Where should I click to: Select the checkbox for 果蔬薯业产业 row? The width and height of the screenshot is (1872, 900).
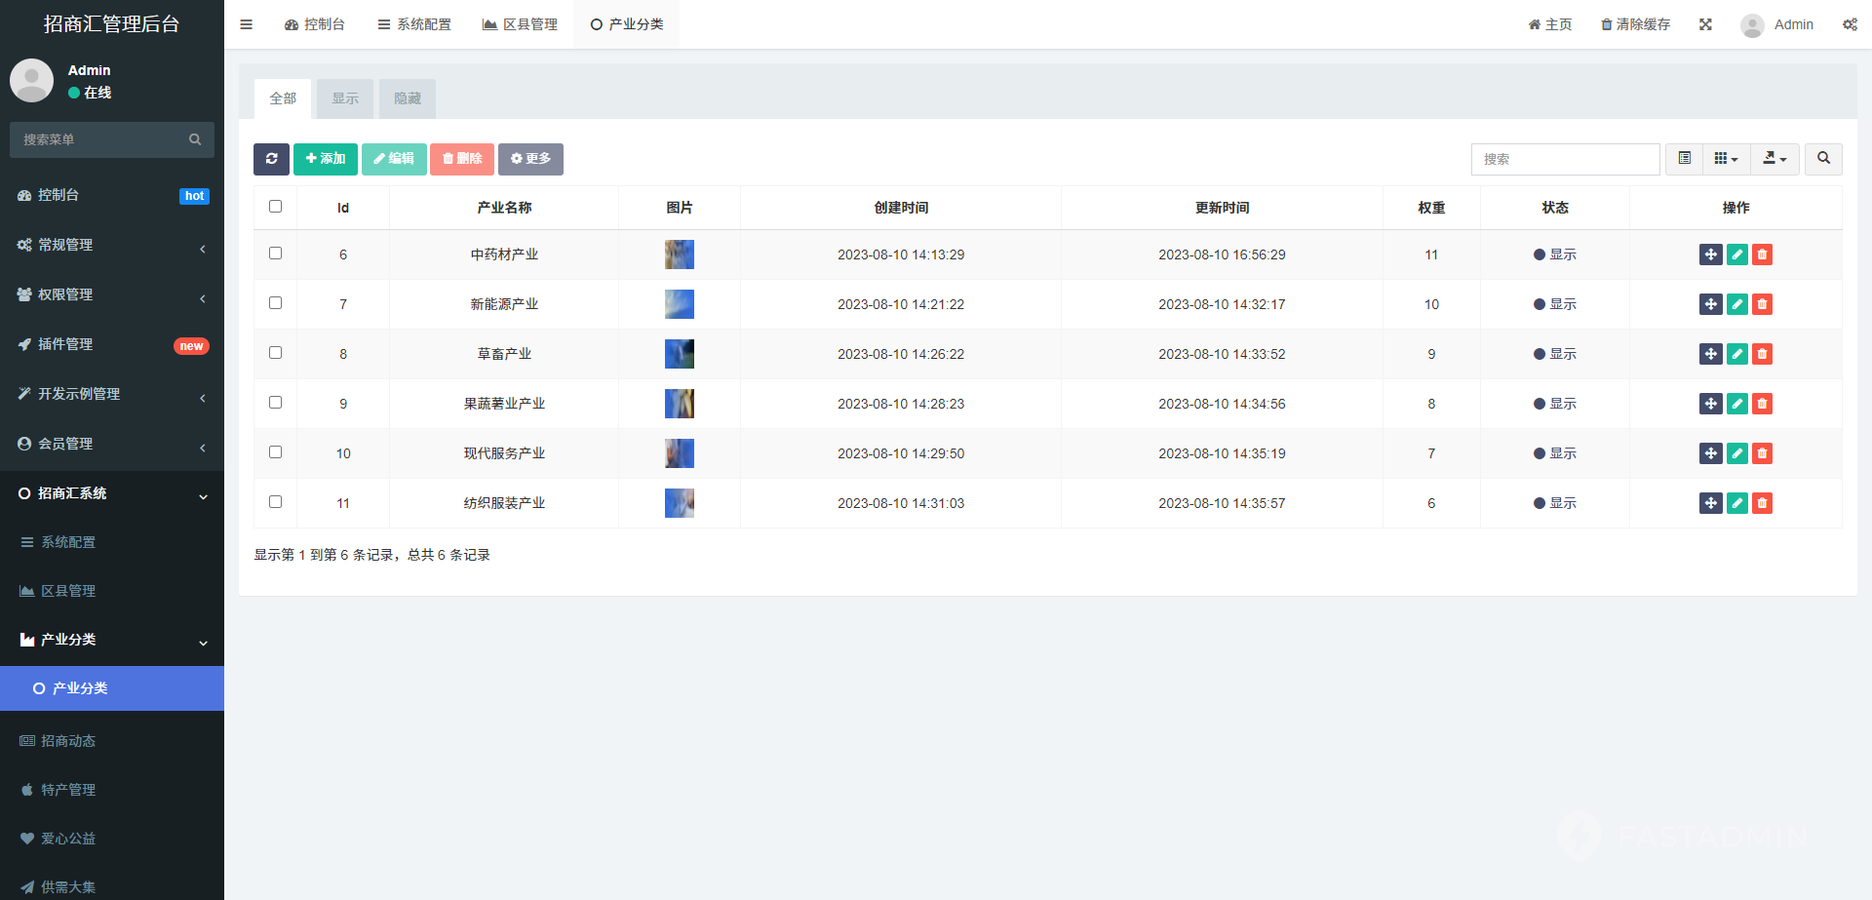pyautogui.click(x=276, y=403)
